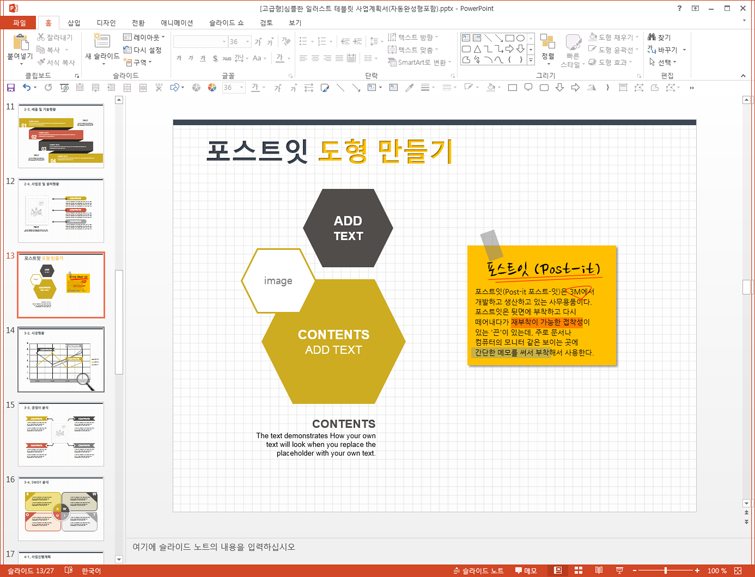755x577 pixels.
Task: Open the Slide Show (슬라이드 쇼) tab
Action: [226, 23]
